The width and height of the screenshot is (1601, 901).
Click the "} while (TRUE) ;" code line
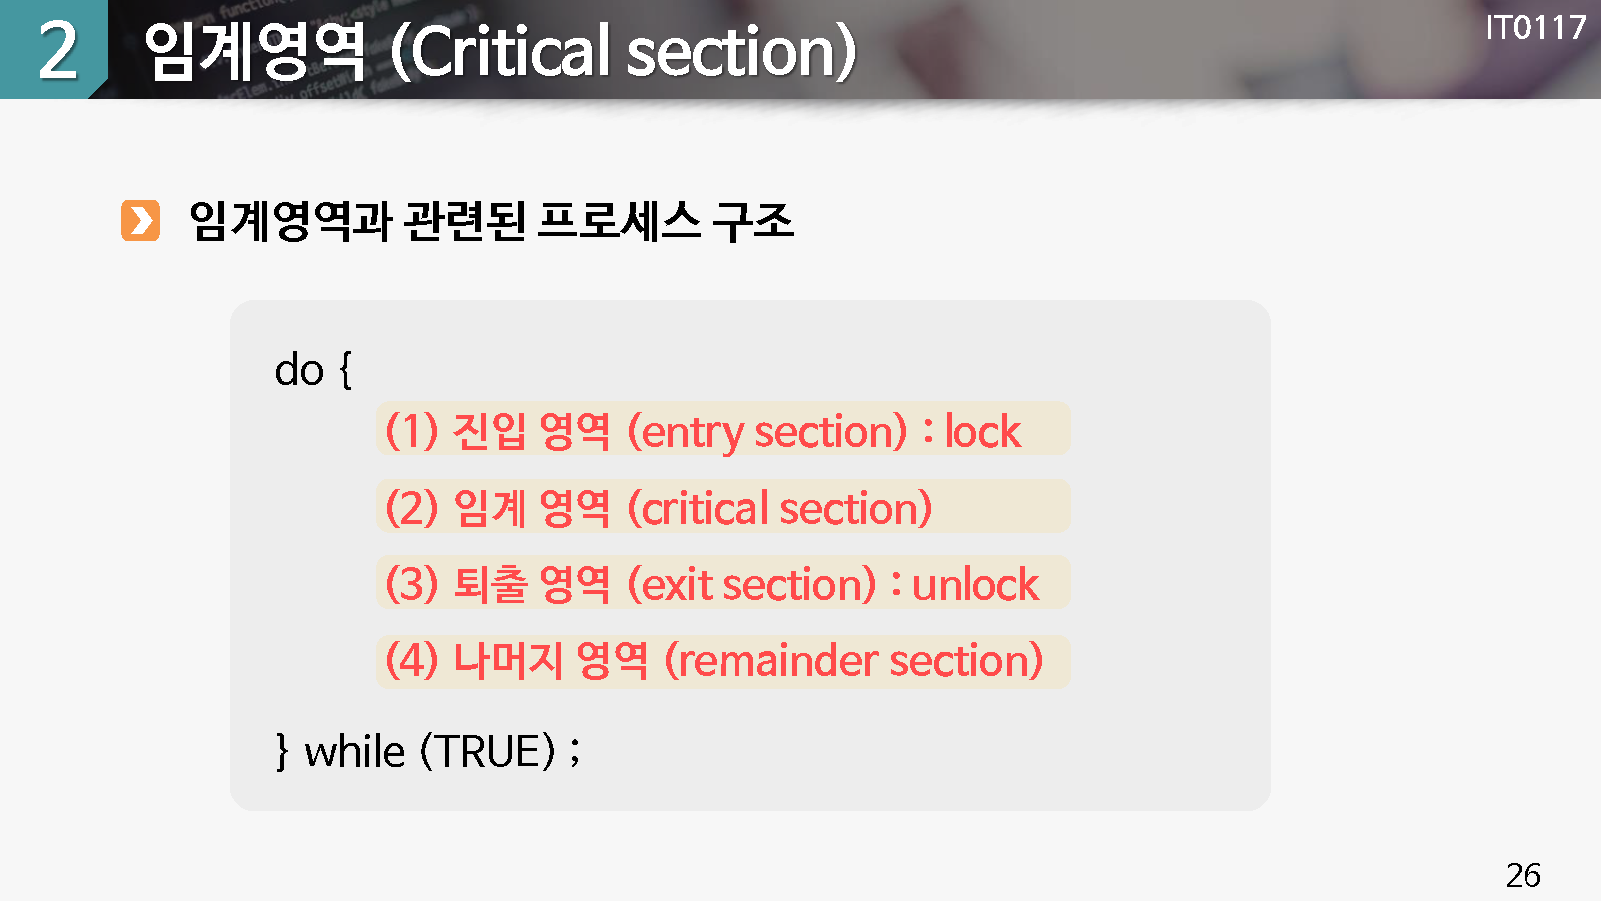[x=428, y=751]
